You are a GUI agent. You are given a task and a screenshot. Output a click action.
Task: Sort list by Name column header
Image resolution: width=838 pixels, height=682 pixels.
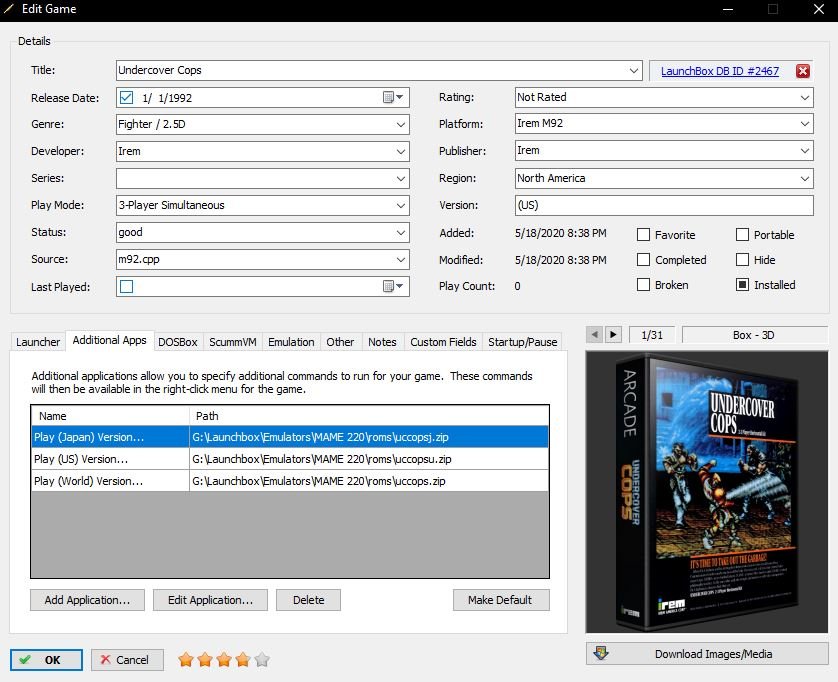[x=110, y=416]
